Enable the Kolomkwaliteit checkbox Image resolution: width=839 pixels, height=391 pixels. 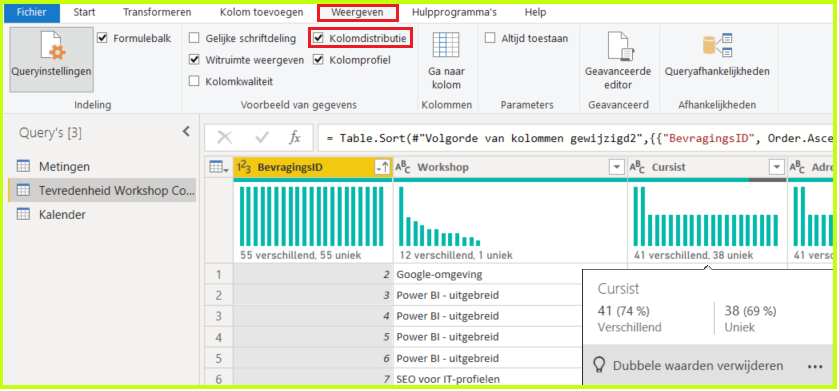(194, 81)
